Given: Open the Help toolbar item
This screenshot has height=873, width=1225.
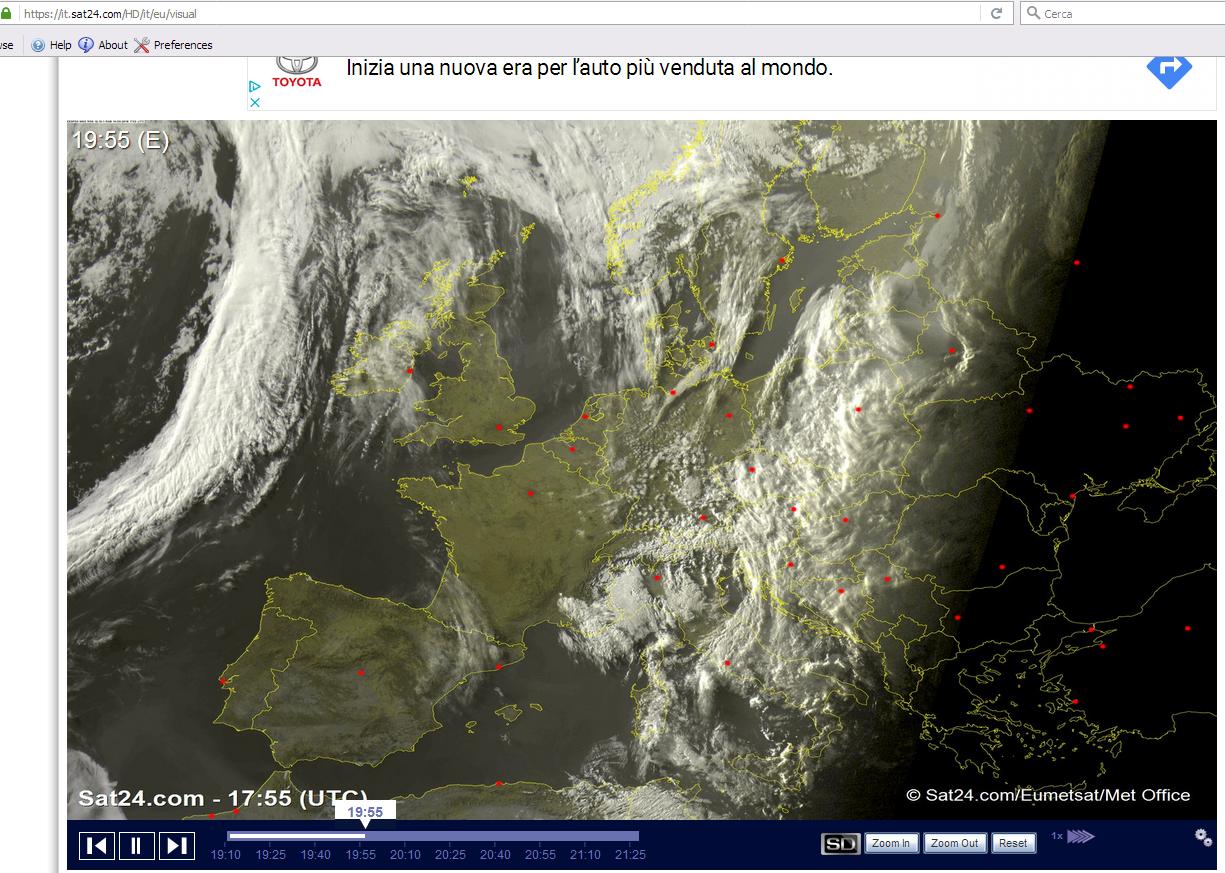Looking at the screenshot, I should point(52,45).
